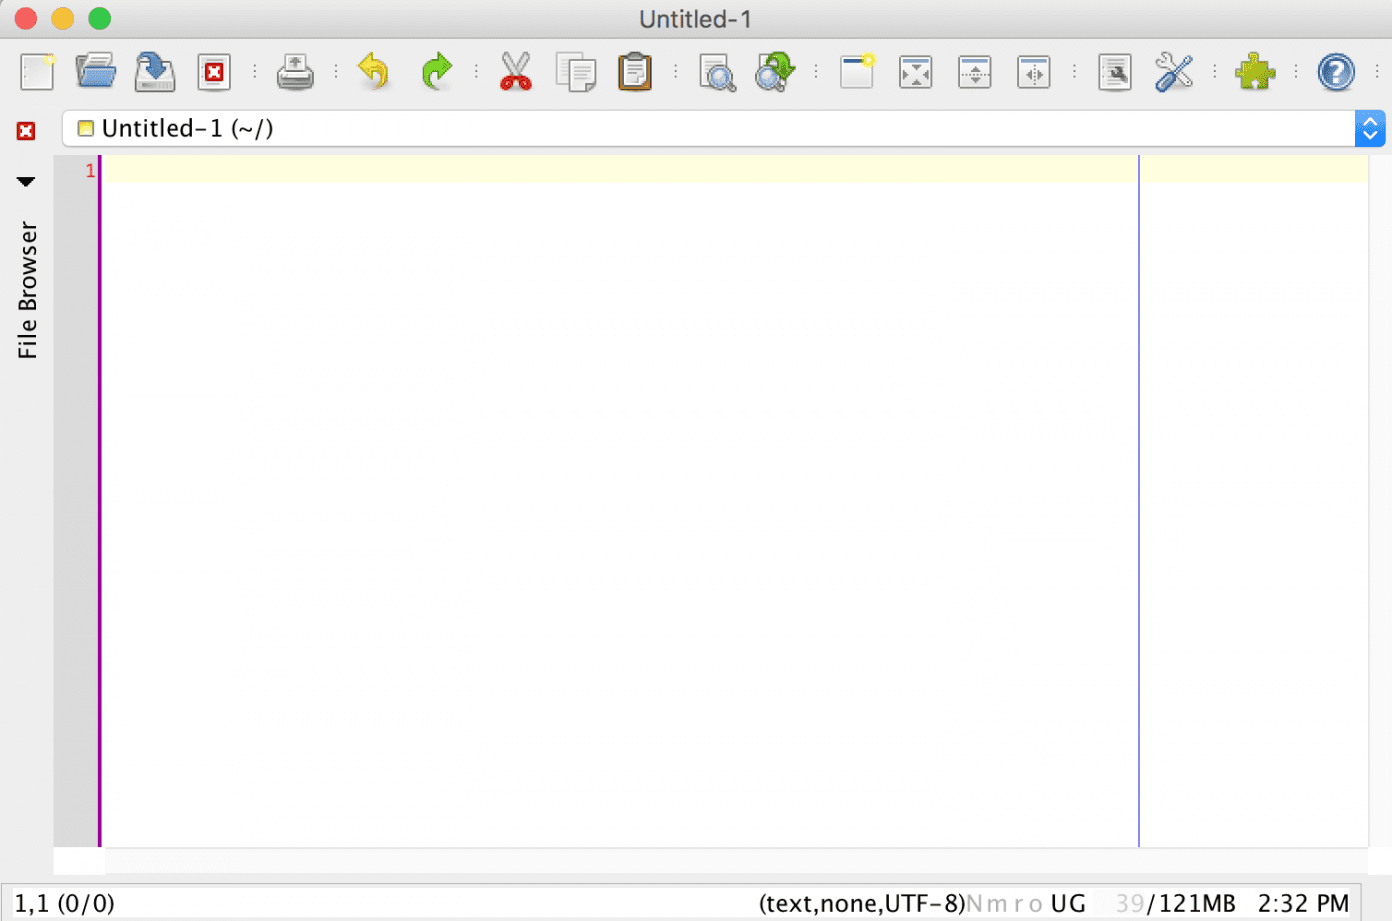Redo with the green arrow icon
This screenshot has height=921, width=1392.
point(436,71)
